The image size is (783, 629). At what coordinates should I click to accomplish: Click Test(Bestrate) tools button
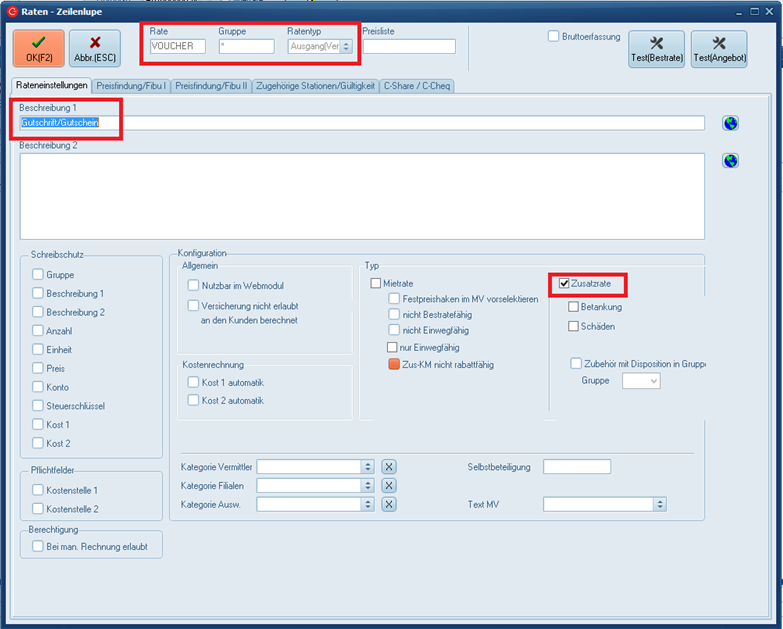[x=657, y=48]
